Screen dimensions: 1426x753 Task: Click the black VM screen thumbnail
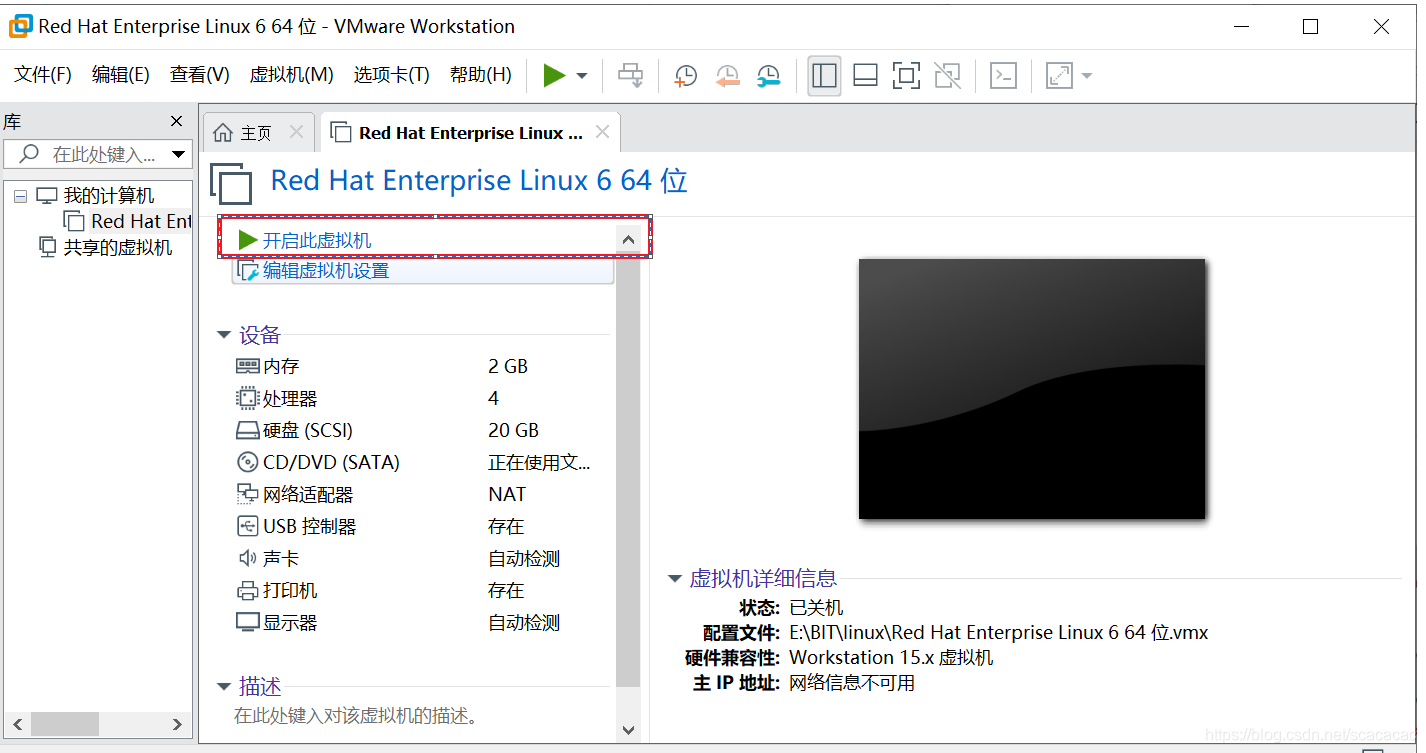[1031, 389]
